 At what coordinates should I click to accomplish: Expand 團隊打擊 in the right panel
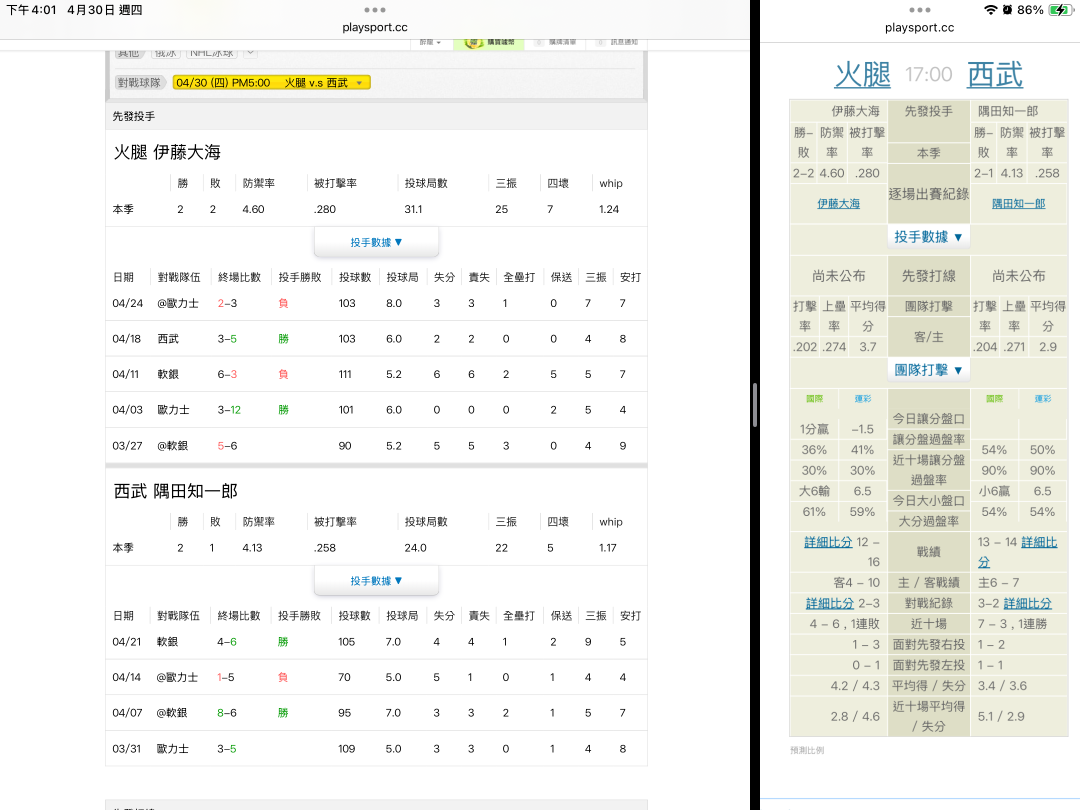928,370
